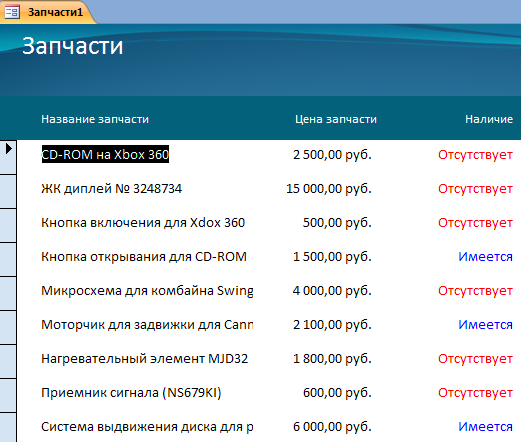Click the price 500,00 руб.

337,223
